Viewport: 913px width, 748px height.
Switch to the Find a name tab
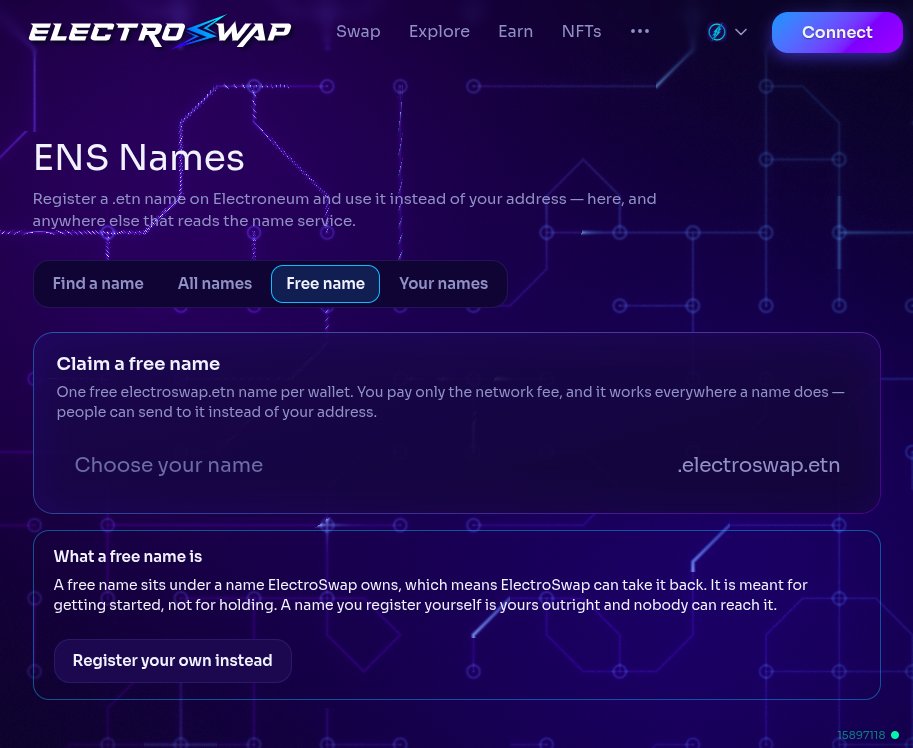pyautogui.click(x=98, y=283)
